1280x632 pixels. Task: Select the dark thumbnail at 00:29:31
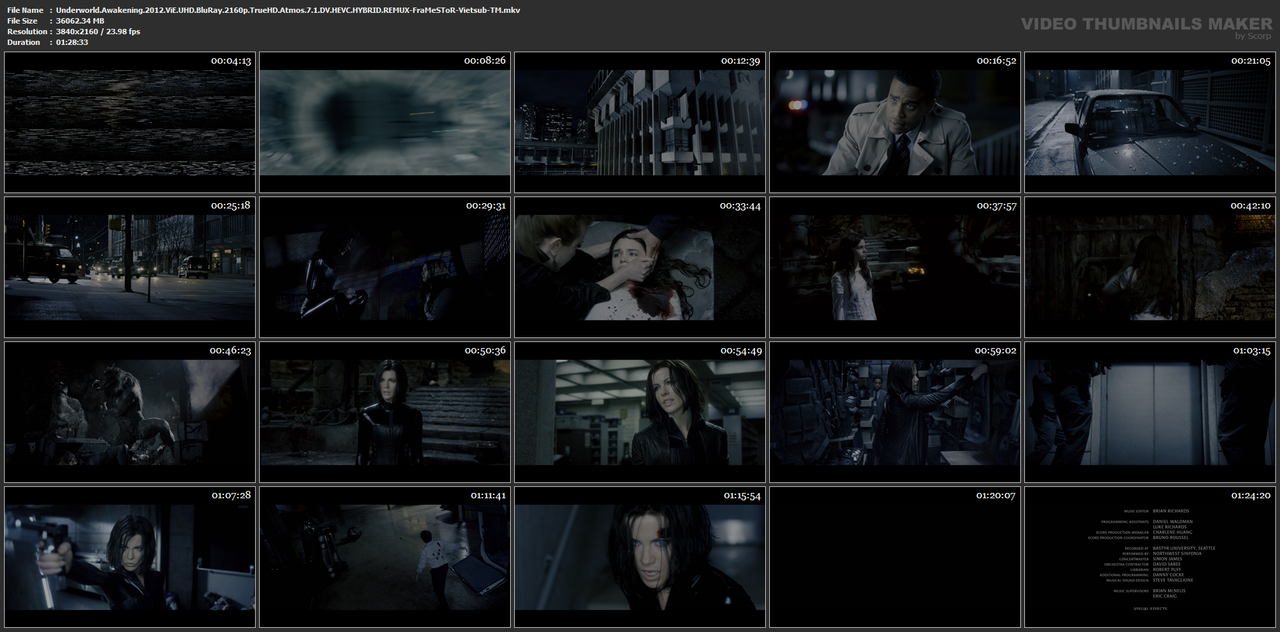coord(384,267)
